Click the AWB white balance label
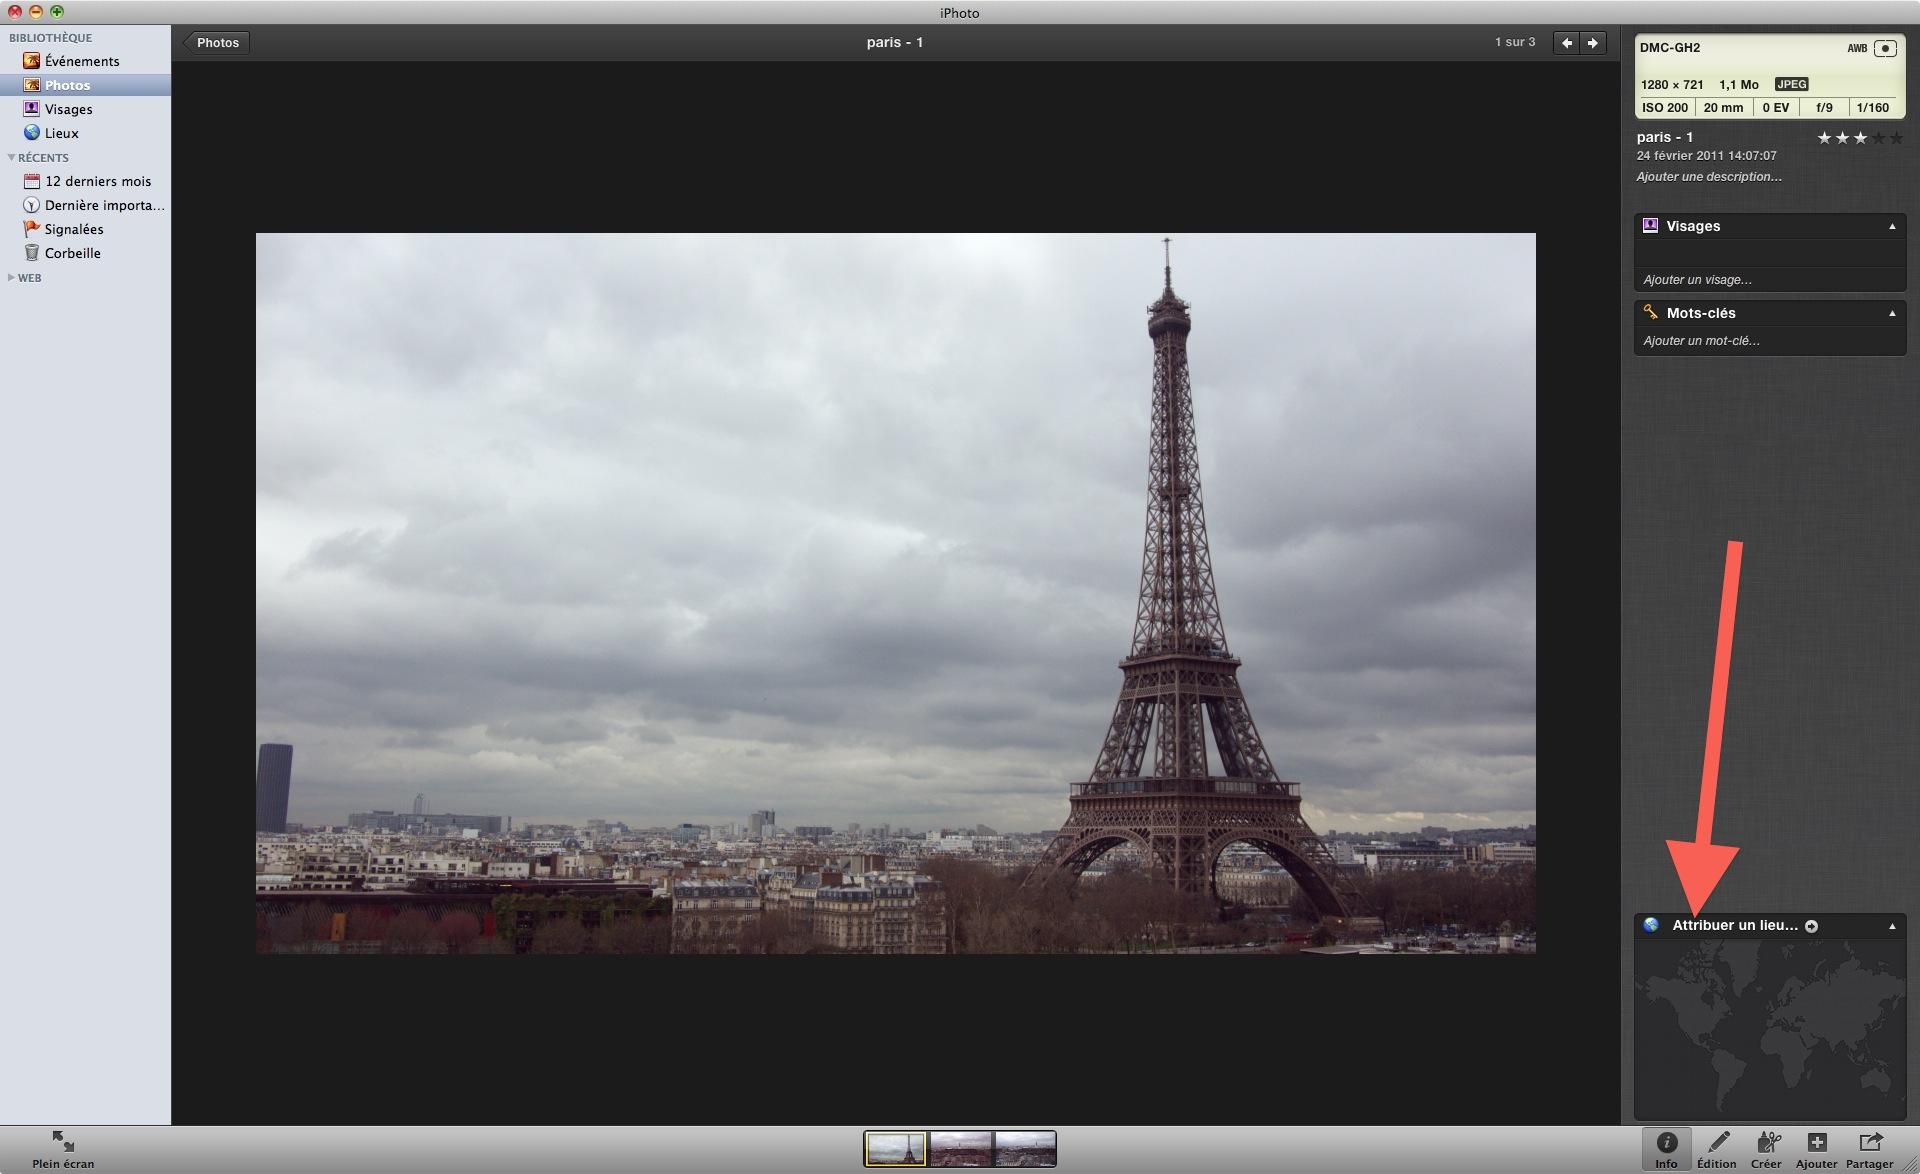 point(1857,48)
